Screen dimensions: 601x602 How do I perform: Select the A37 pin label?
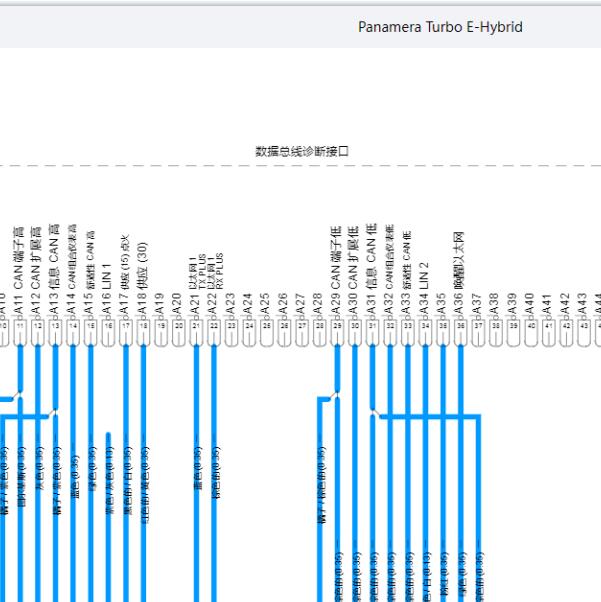point(477,304)
